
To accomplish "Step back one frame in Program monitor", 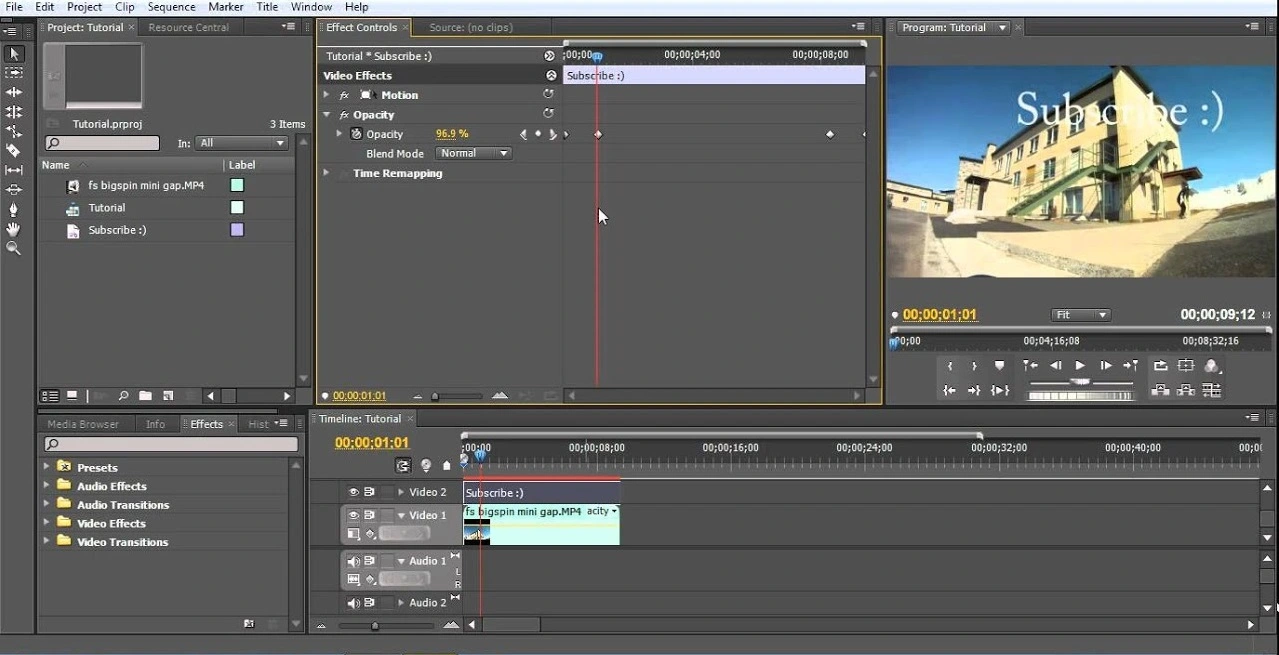I will point(1055,366).
